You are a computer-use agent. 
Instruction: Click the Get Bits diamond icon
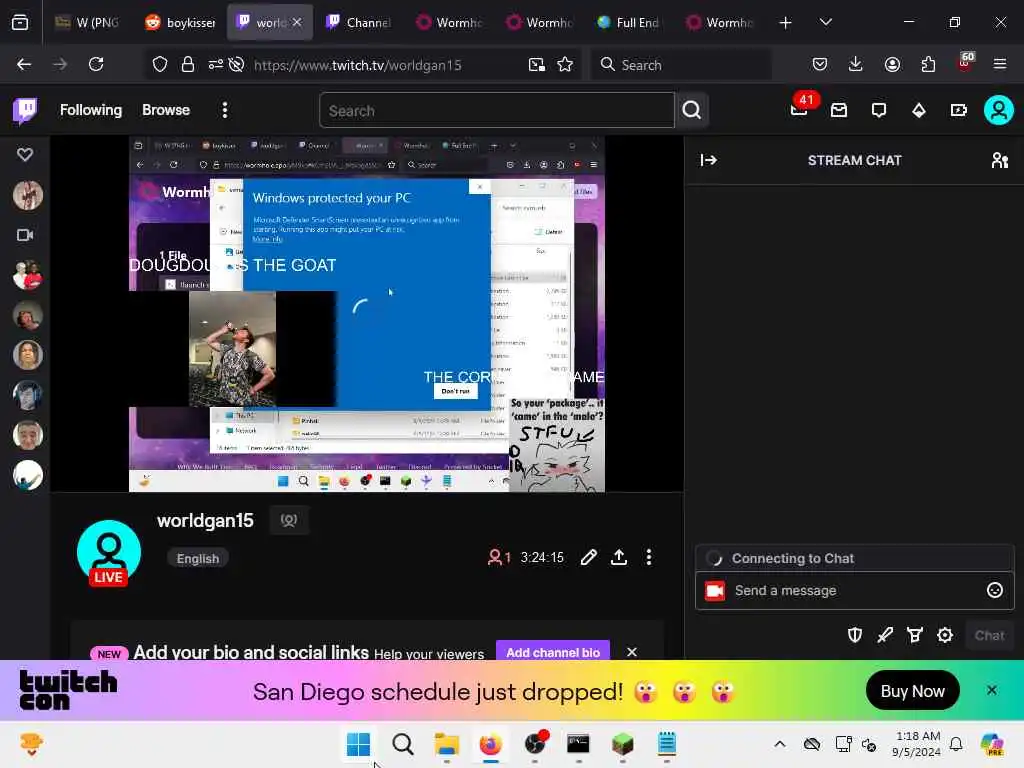(919, 110)
